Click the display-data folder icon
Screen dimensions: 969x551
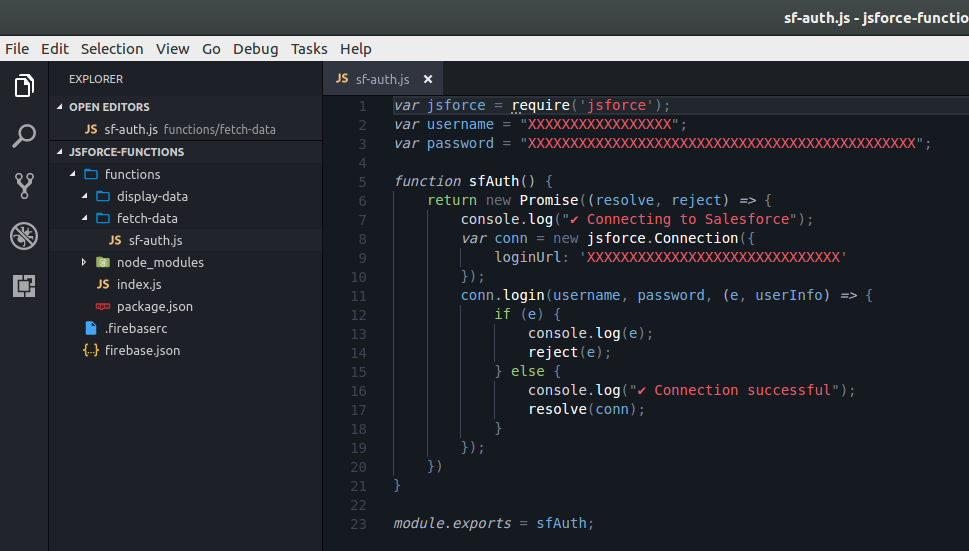click(x=103, y=196)
